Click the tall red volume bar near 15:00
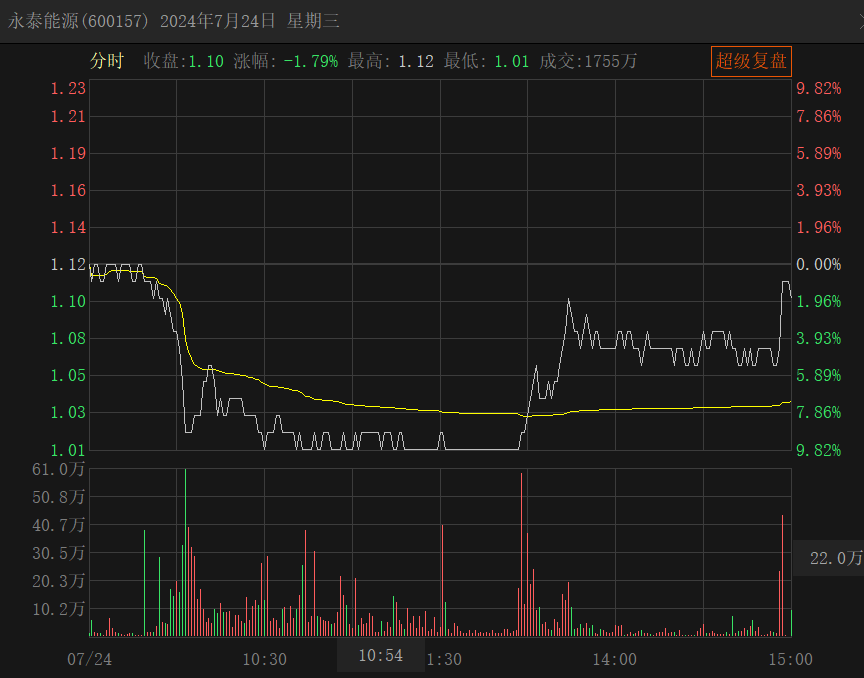 (x=782, y=575)
